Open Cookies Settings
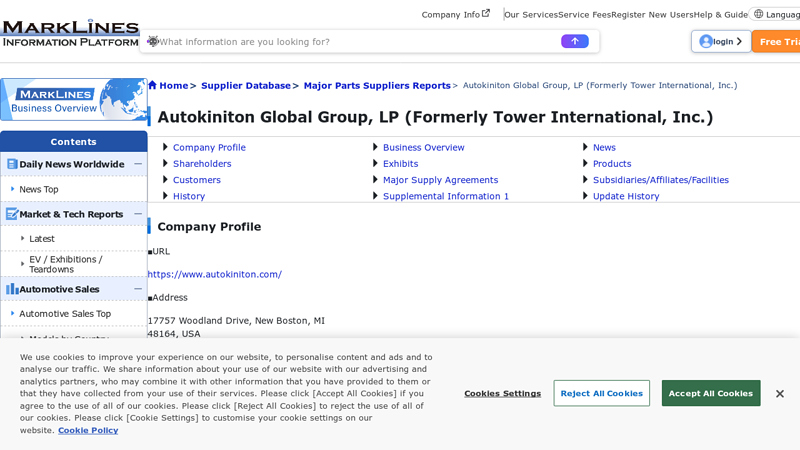This screenshot has width=800, height=450. tap(503, 393)
